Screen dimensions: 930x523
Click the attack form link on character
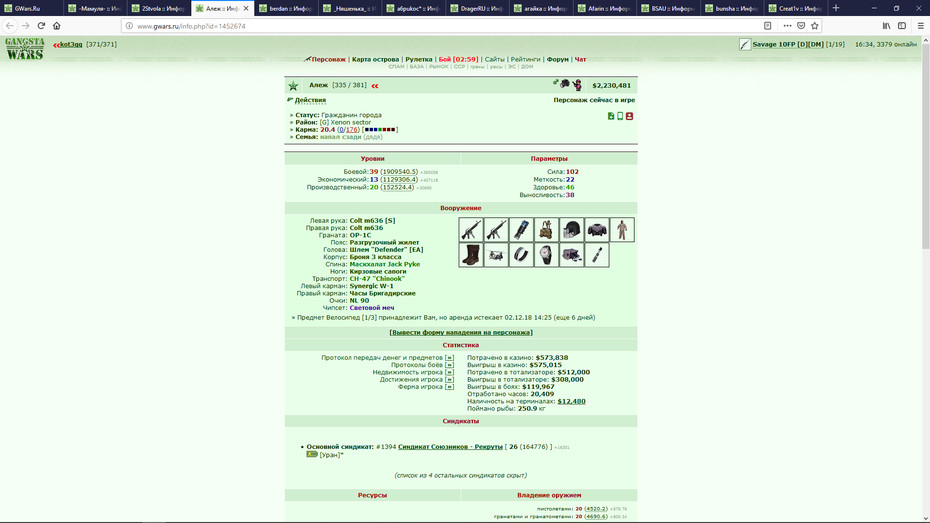point(461,333)
